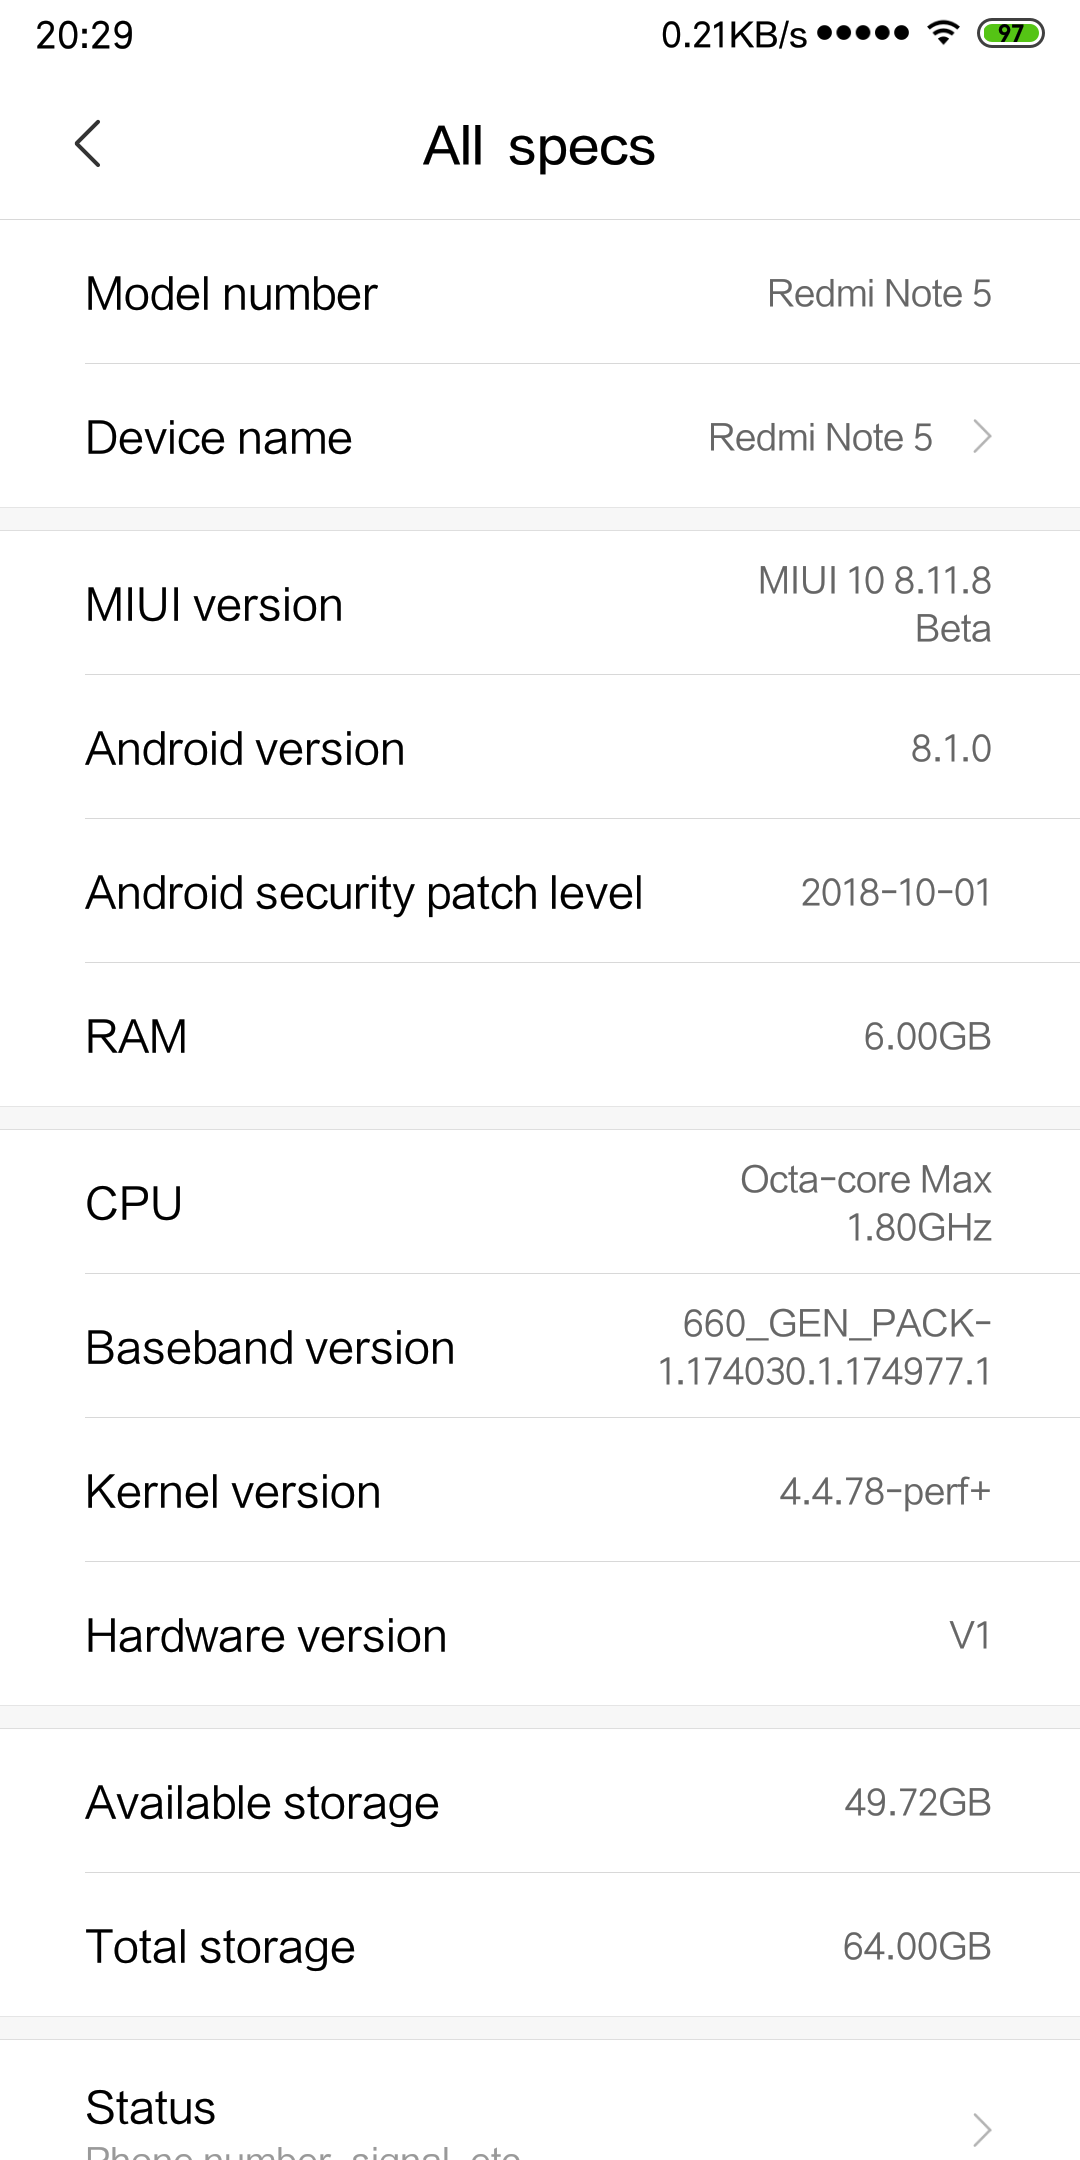The image size is (1080, 2160).
Task: Tap the clock in status bar
Action: 84,35
